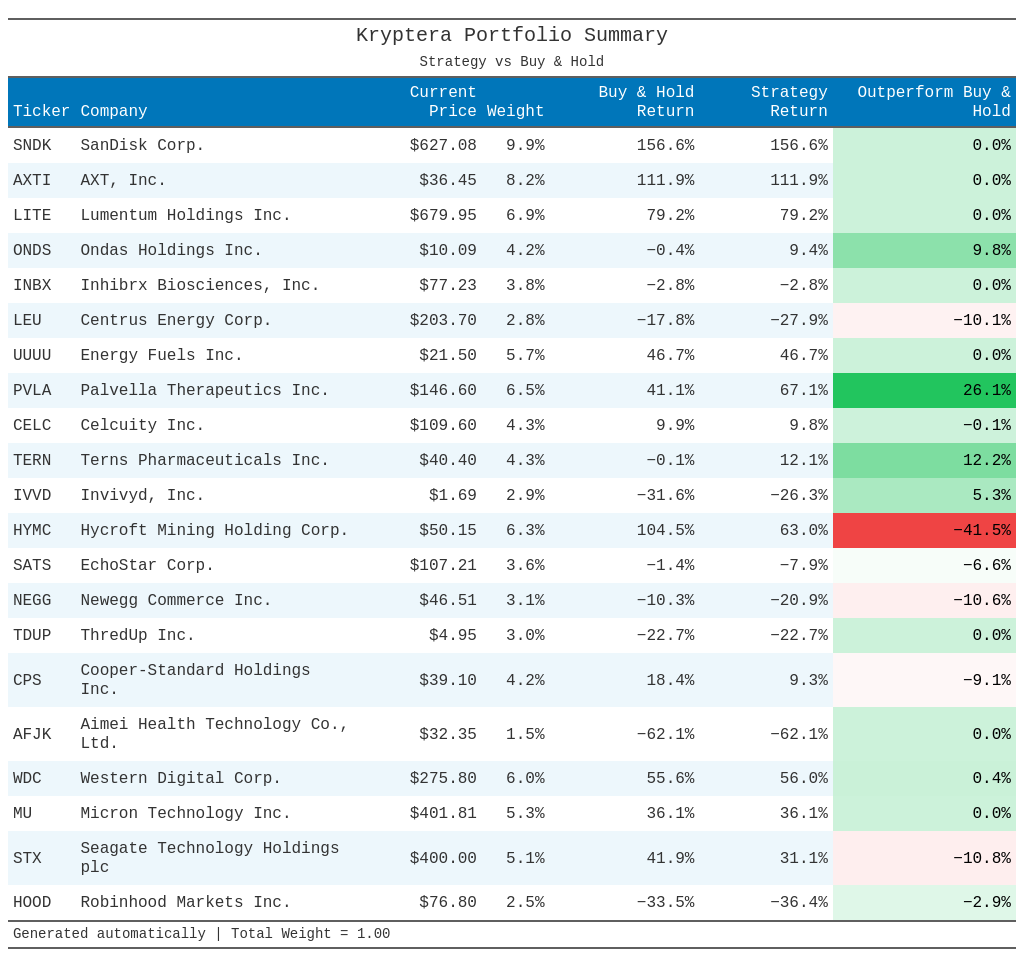Click Celcuity Inc. company name
The width and height of the screenshot is (1024, 967).
[x=142, y=425]
